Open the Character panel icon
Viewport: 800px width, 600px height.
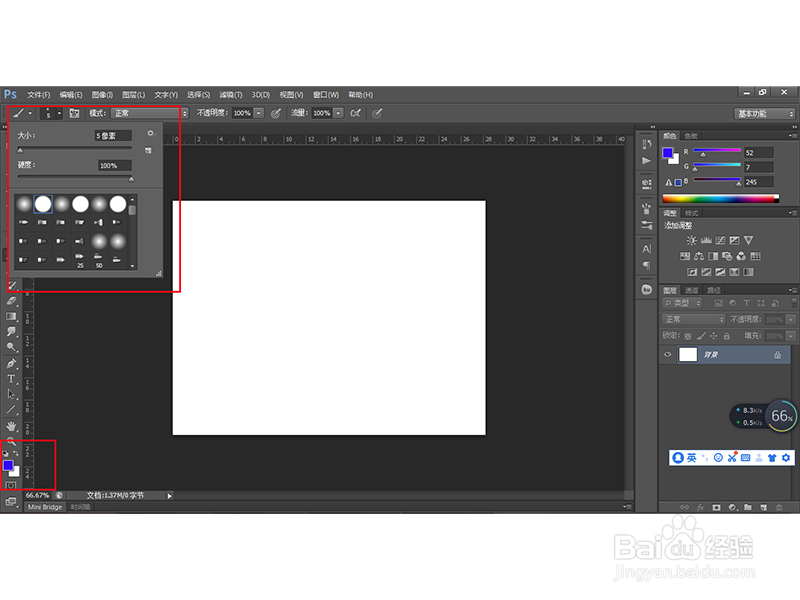click(646, 249)
